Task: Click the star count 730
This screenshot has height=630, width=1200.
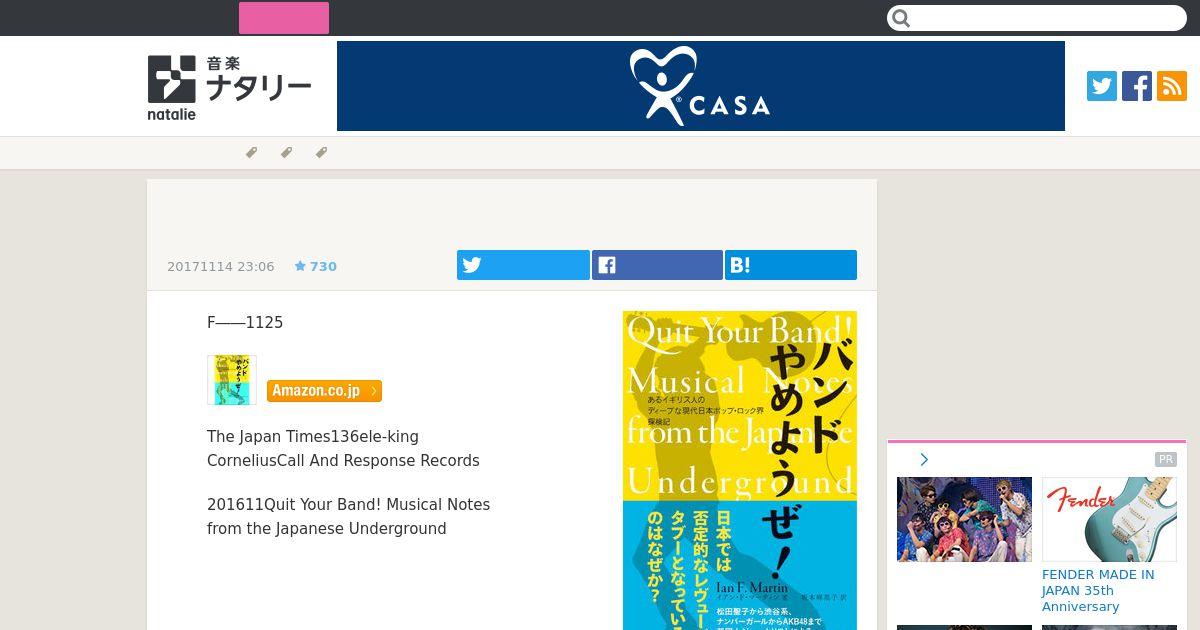Action: coord(316,266)
